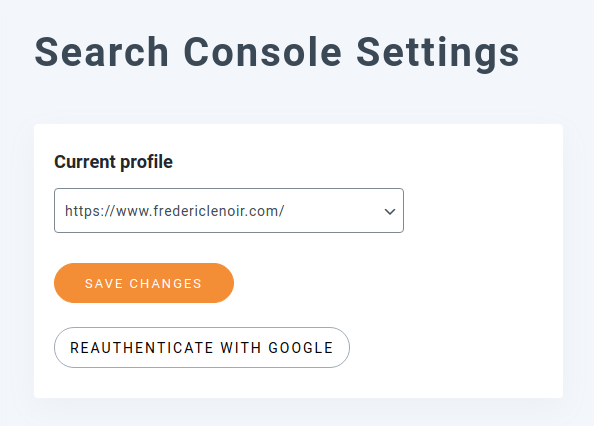The width and height of the screenshot is (594, 426).
Task: Click the orange Save Changes pill button
Action: [144, 283]
